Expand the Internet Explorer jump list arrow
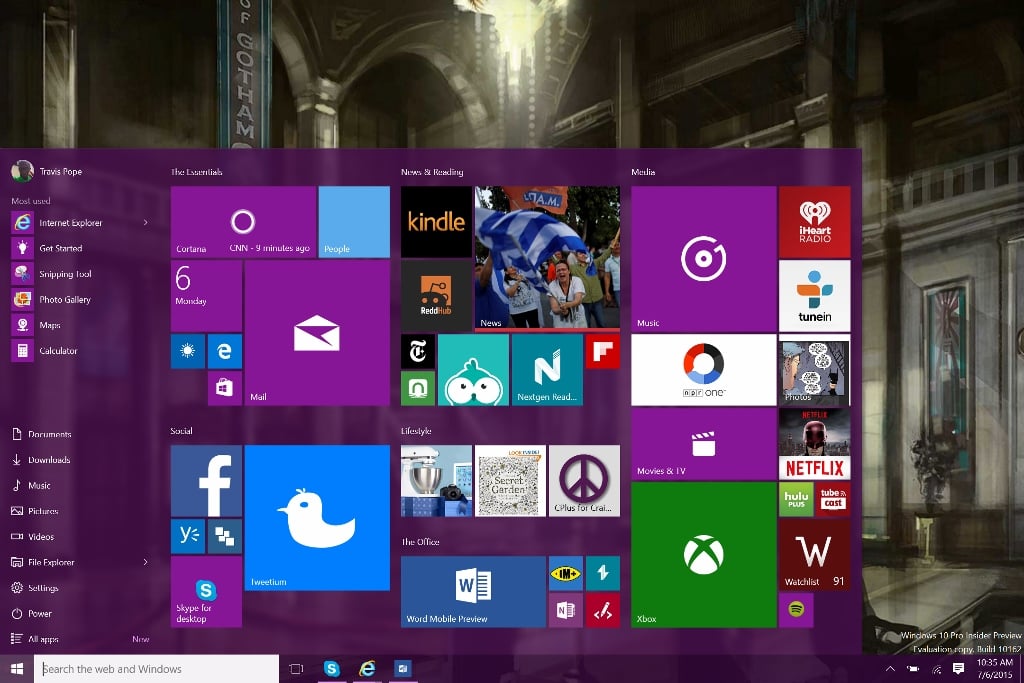This screenshot has width=1024, height=683. 146,223
